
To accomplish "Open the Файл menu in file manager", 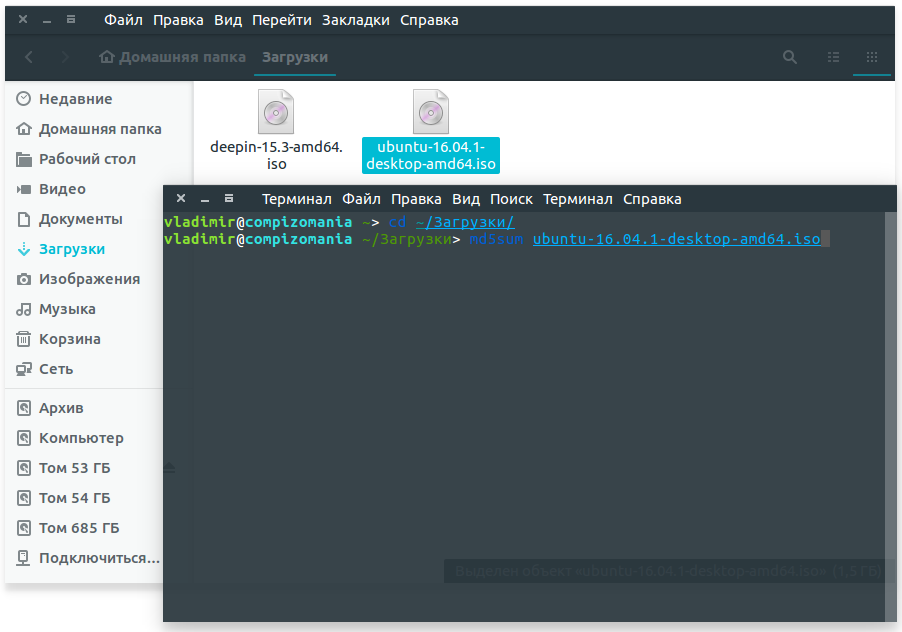I will pos(123,20).
